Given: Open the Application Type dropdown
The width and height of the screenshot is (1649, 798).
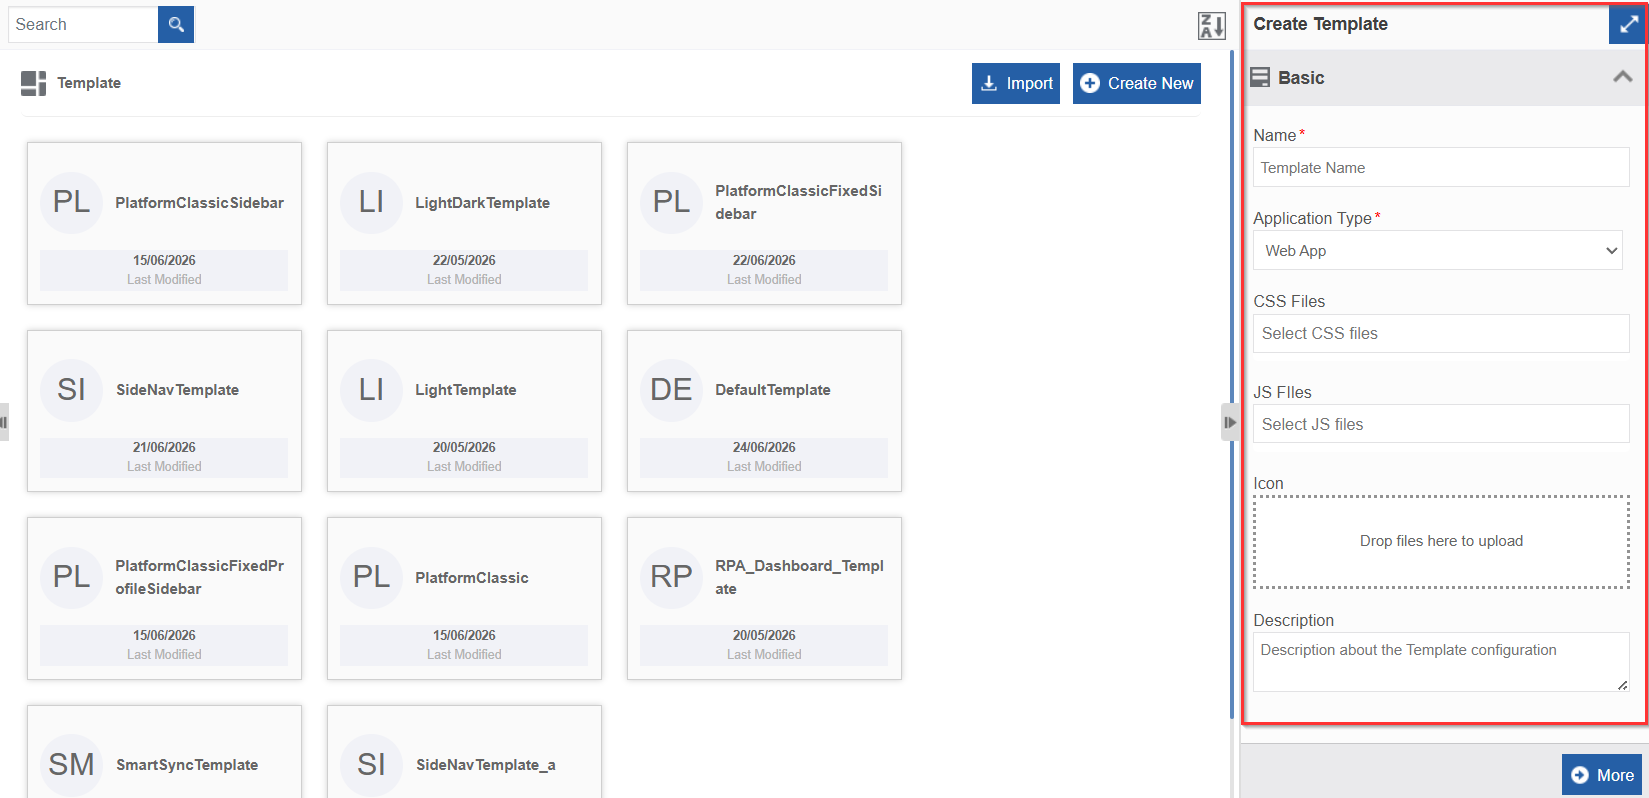Looking at the screenshot, I should pos(1437,250).
